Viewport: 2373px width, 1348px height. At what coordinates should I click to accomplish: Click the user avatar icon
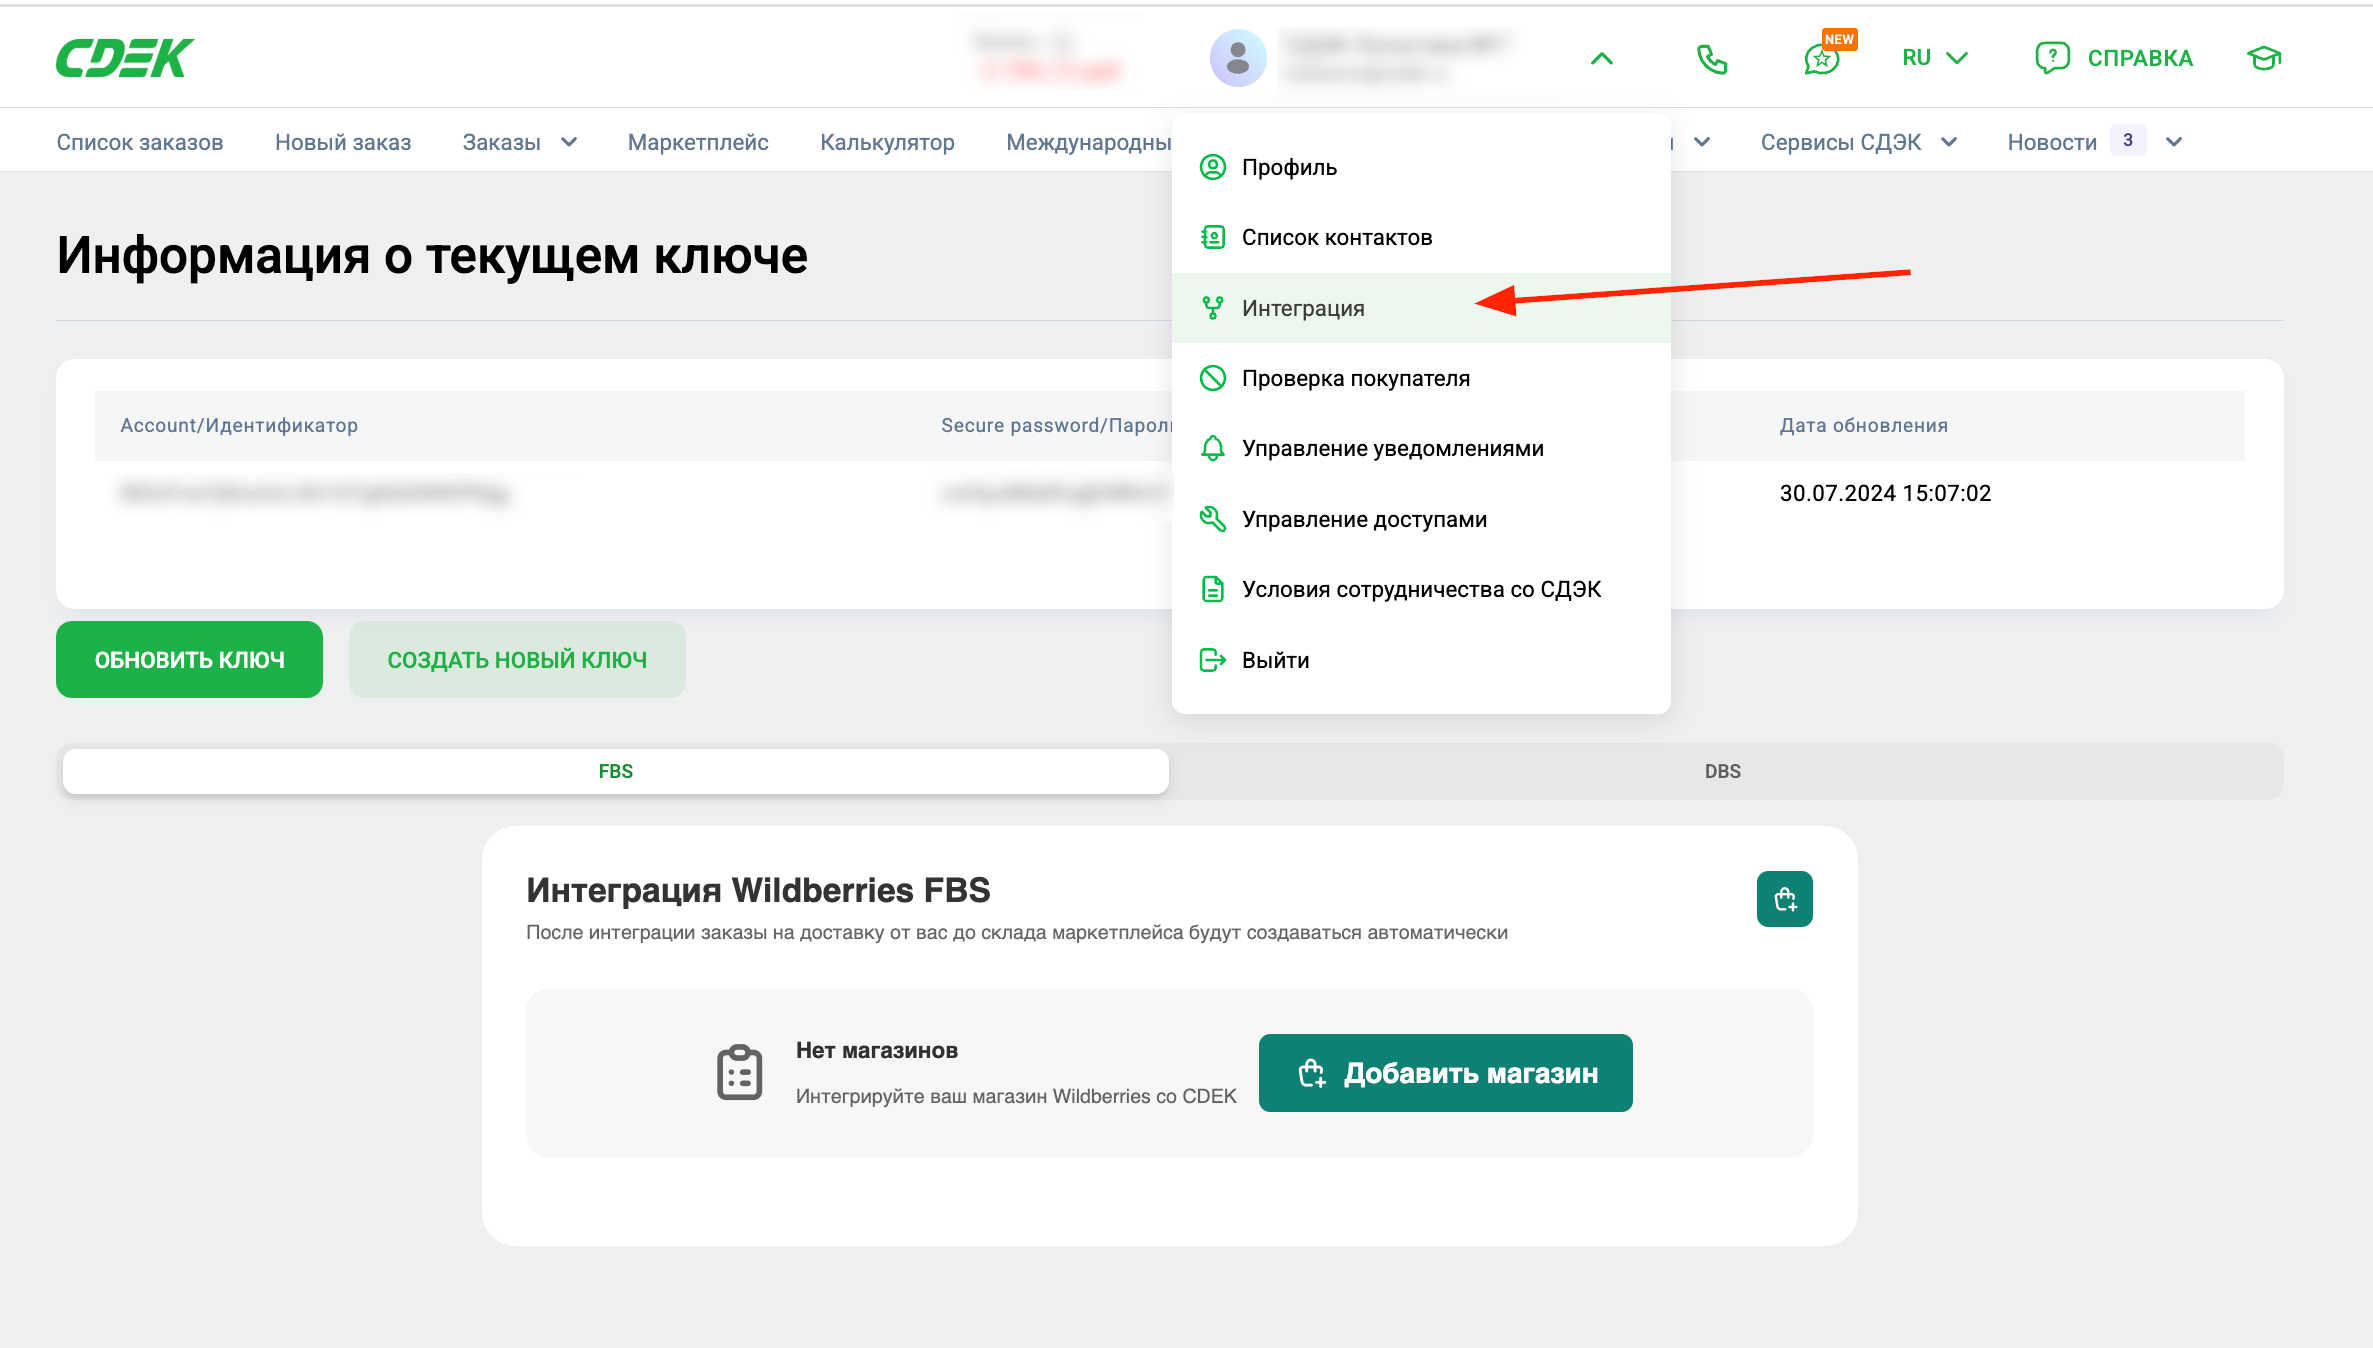(1238, 58)
